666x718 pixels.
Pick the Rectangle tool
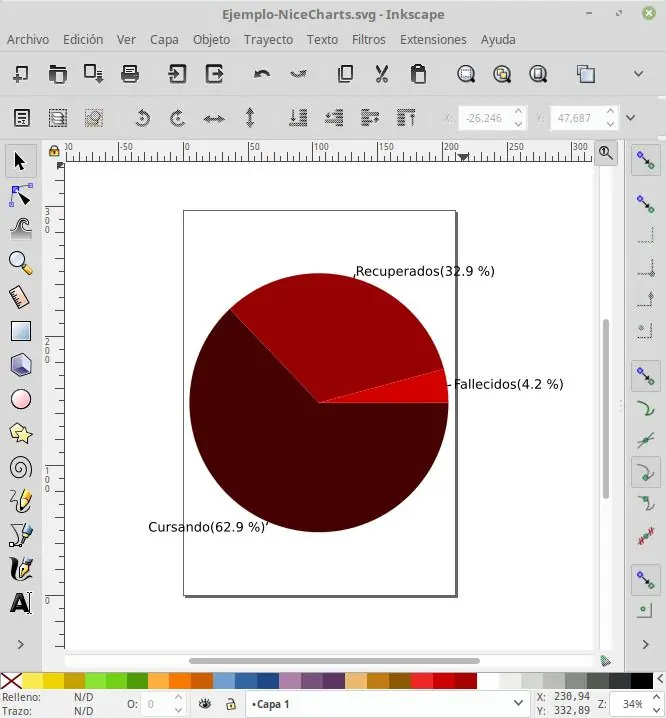21,331
